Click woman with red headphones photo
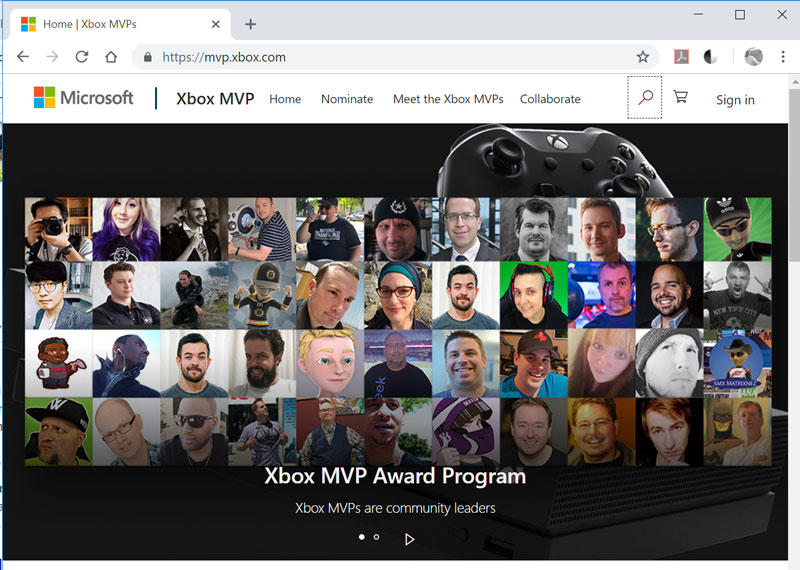 [534, 295]
